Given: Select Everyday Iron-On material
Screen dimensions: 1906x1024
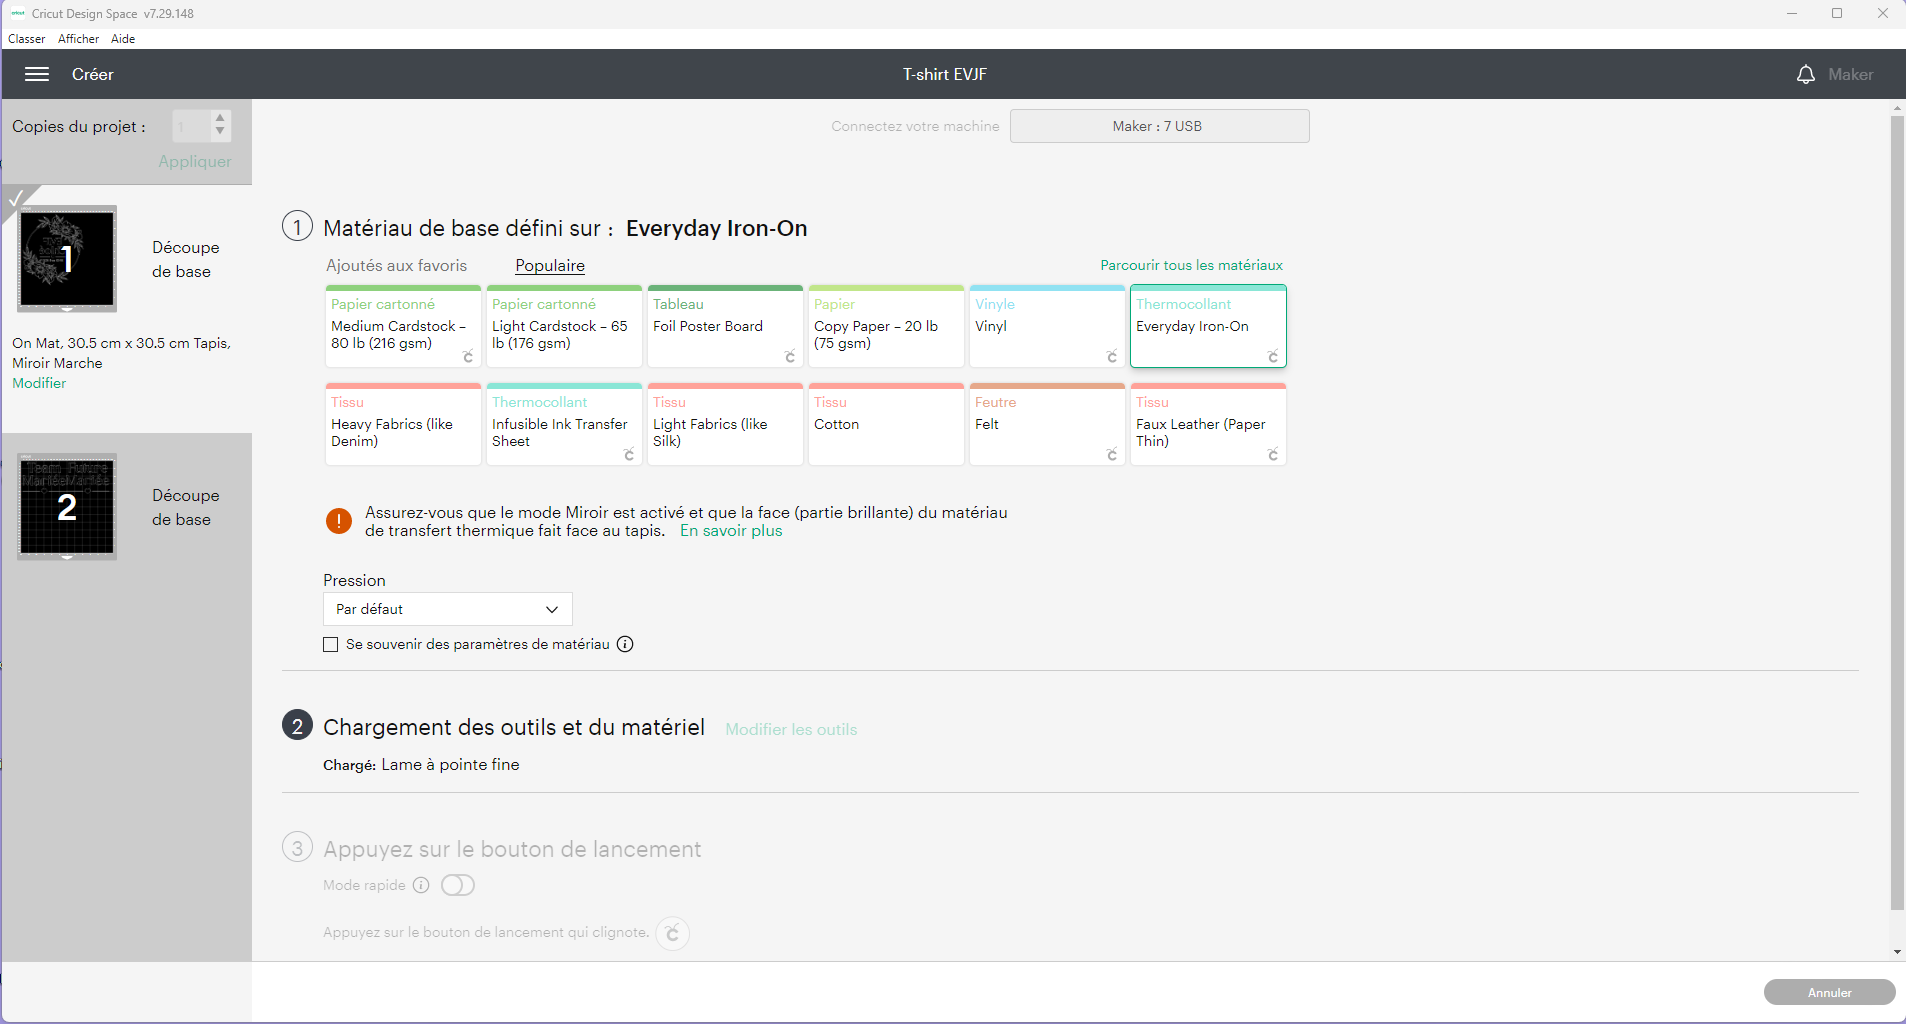Looking at the screenshot, I should [x=1208, y=327].
